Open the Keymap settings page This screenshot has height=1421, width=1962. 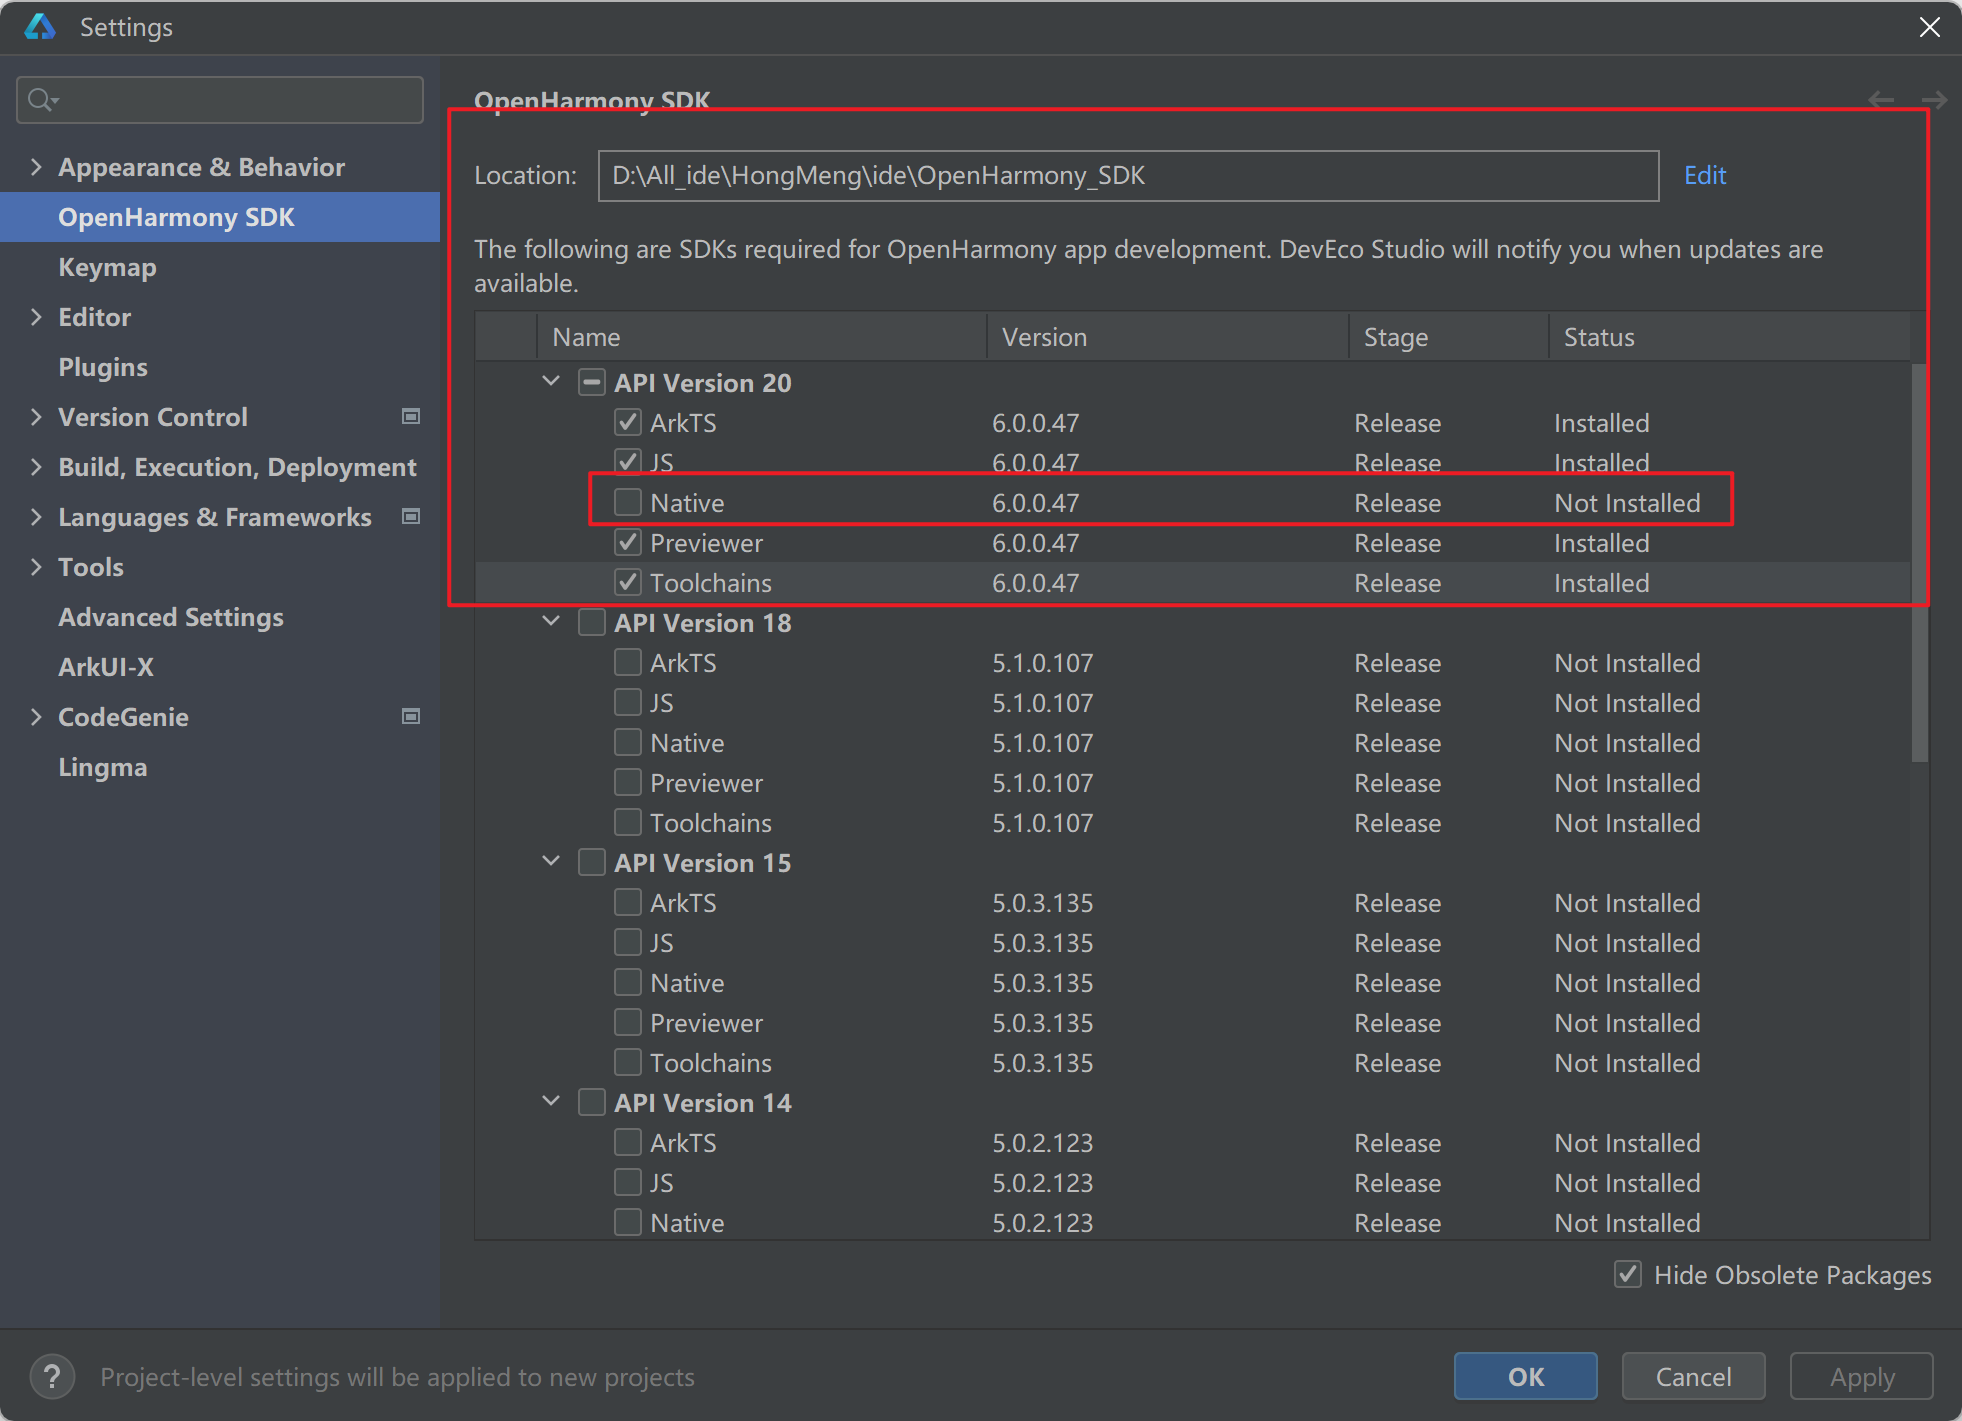[107, 267]
